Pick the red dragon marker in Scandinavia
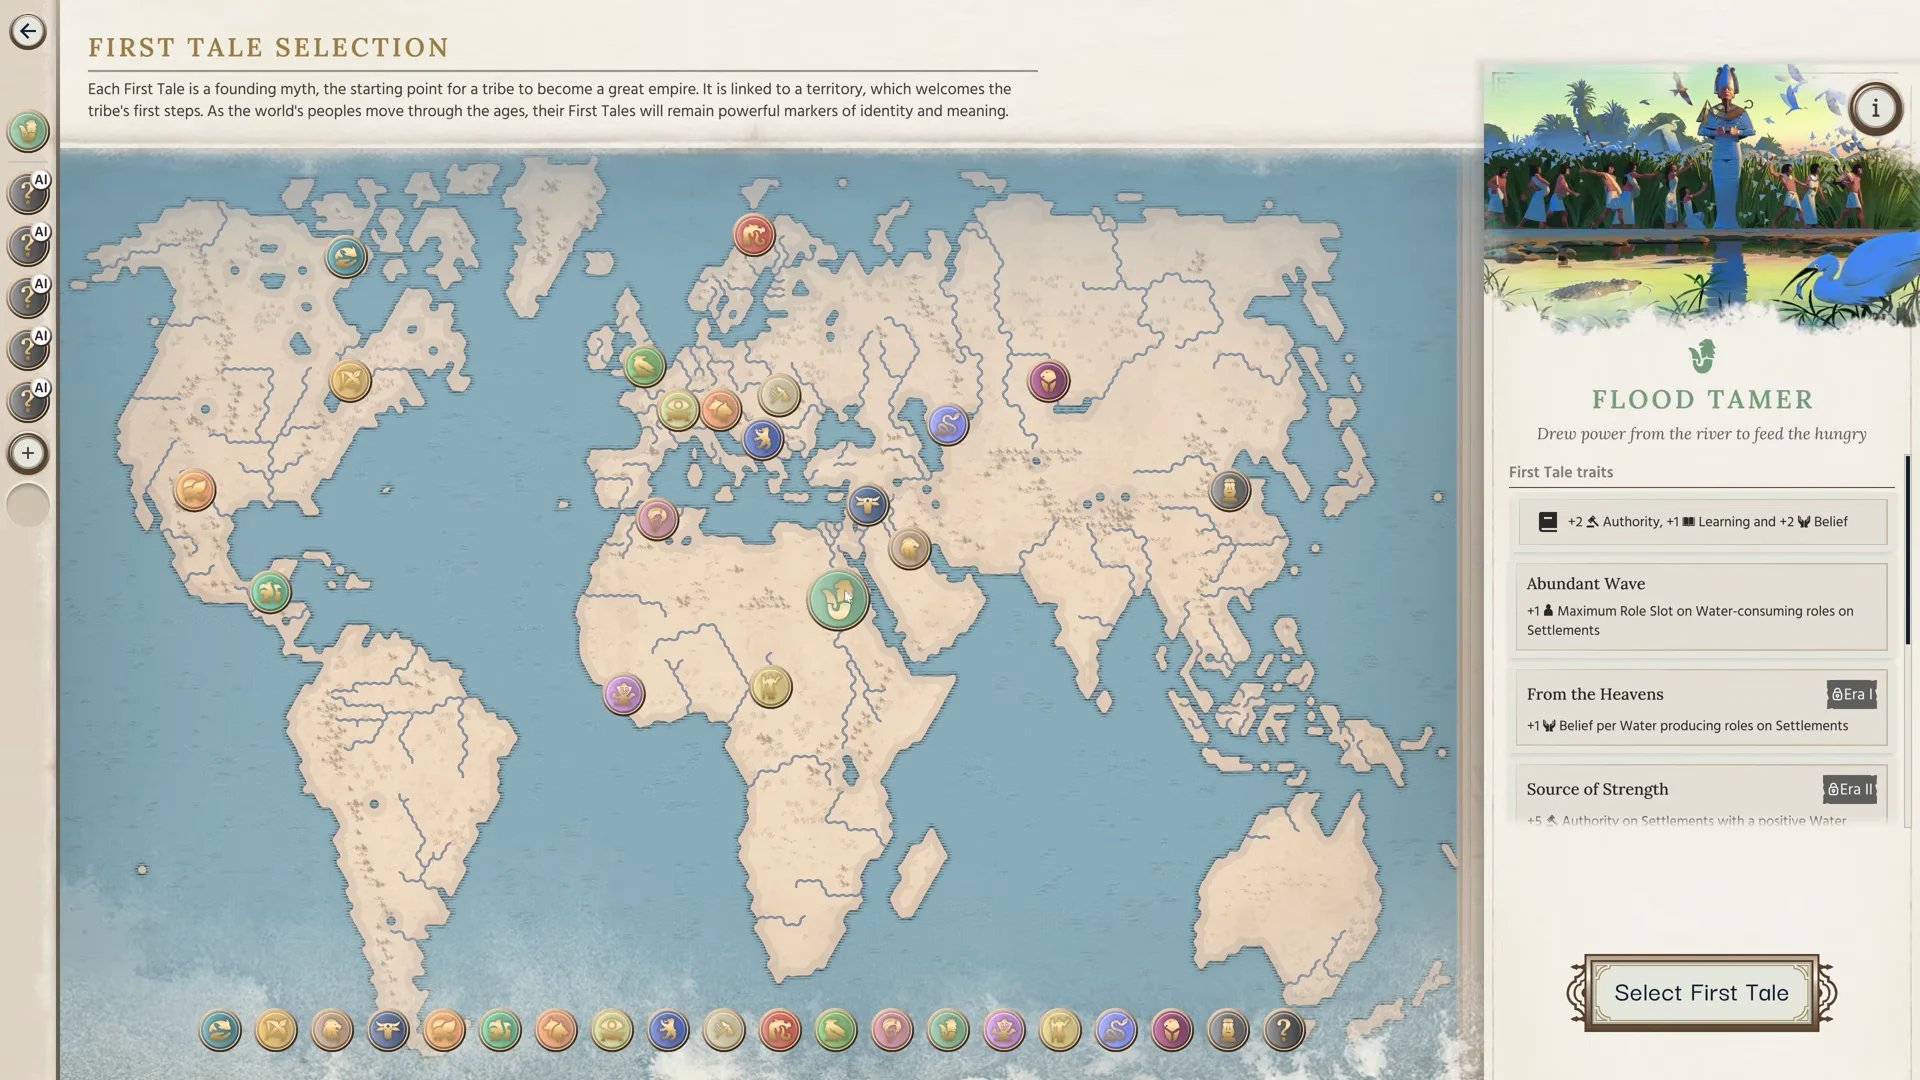1920x1080 pixels. click(x=754, y=236)
